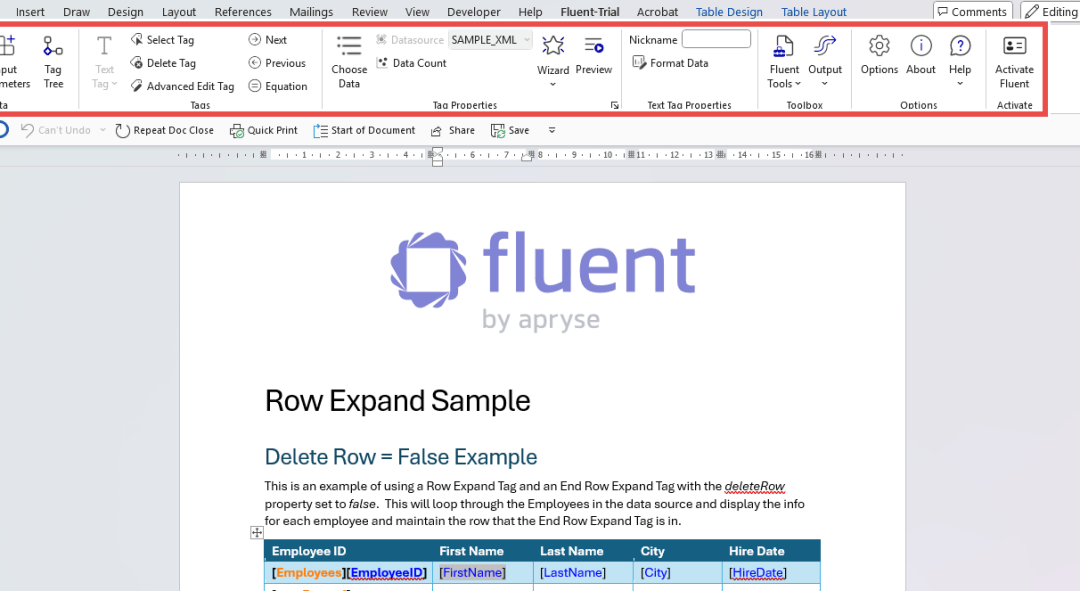Save the document from quick toolbar
The image size is (1080, 591).
point(510,130)
